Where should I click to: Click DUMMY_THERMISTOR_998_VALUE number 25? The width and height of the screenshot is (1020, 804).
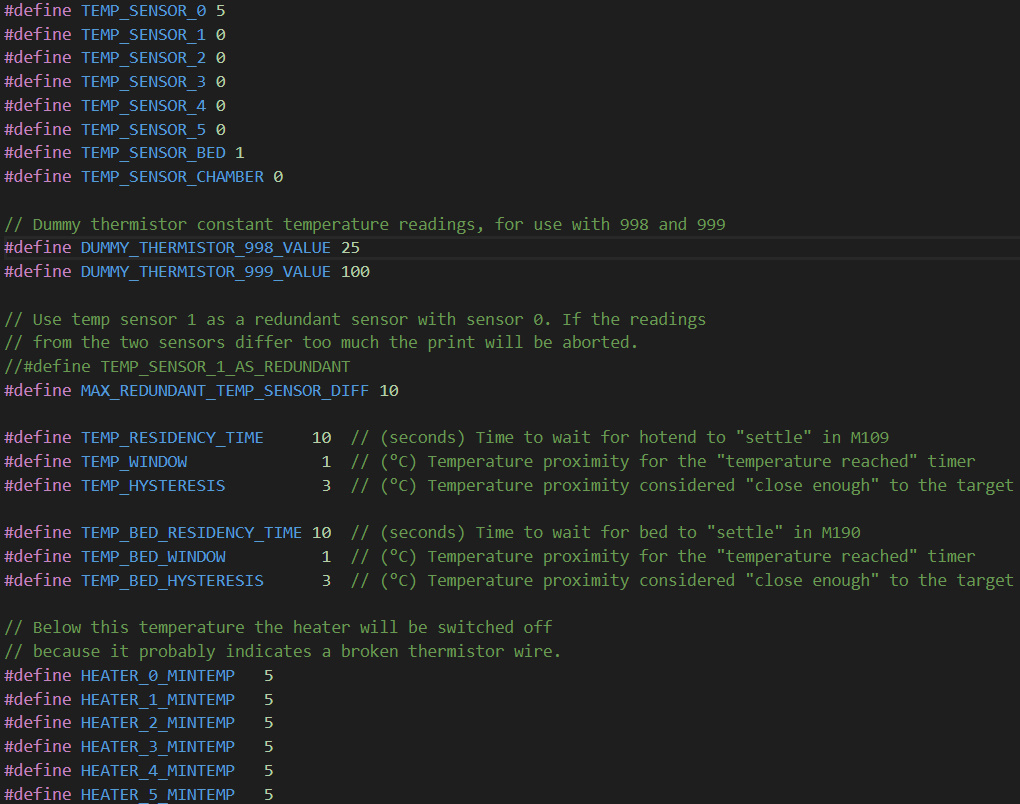coord(350,248)
